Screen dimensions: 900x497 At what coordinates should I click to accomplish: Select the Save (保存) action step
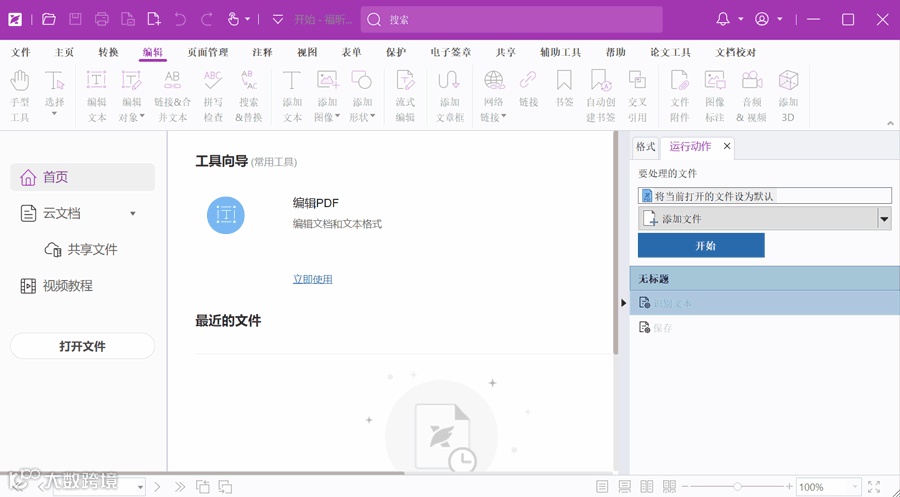pyautogui.click(x=765, y=328)
